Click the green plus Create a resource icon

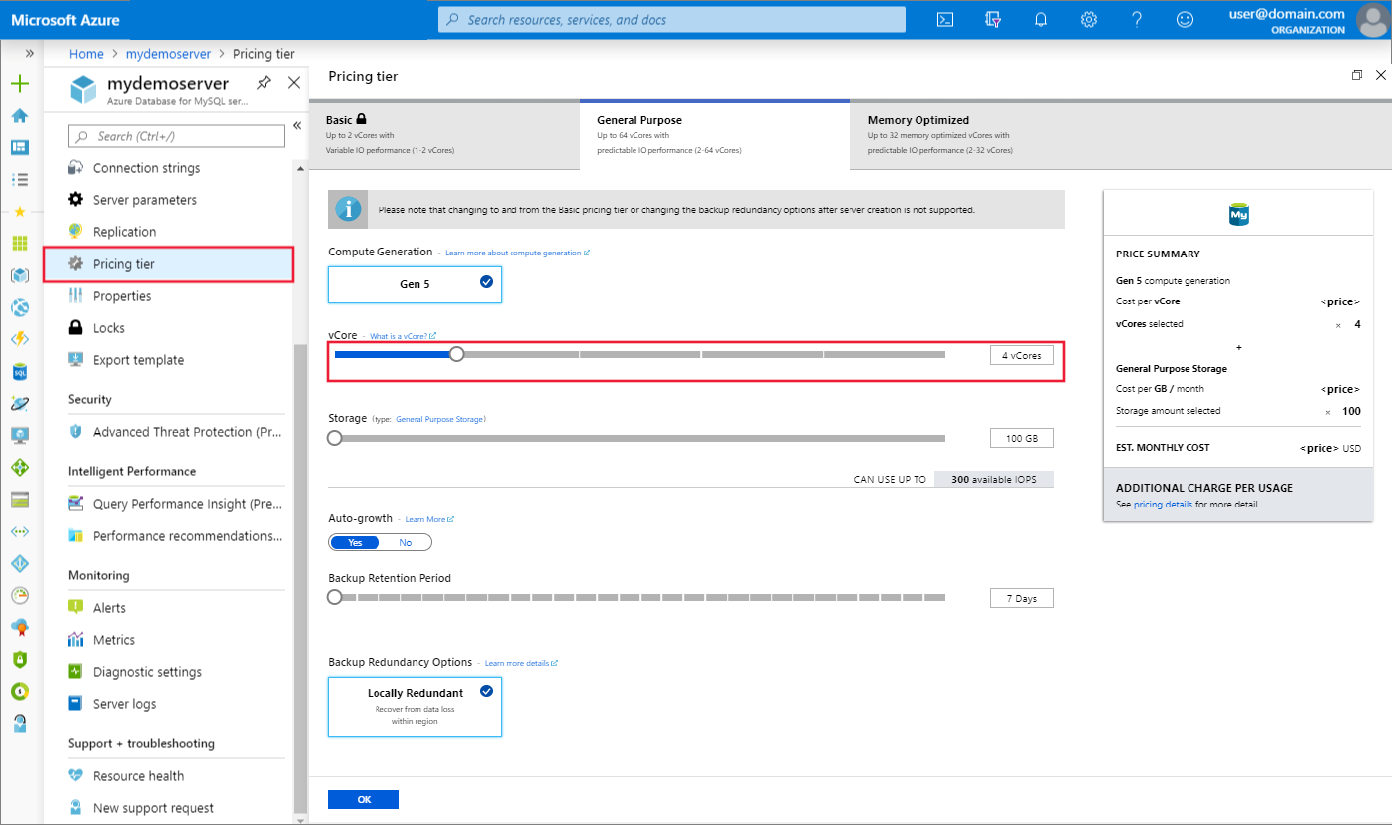click(19, 84)
